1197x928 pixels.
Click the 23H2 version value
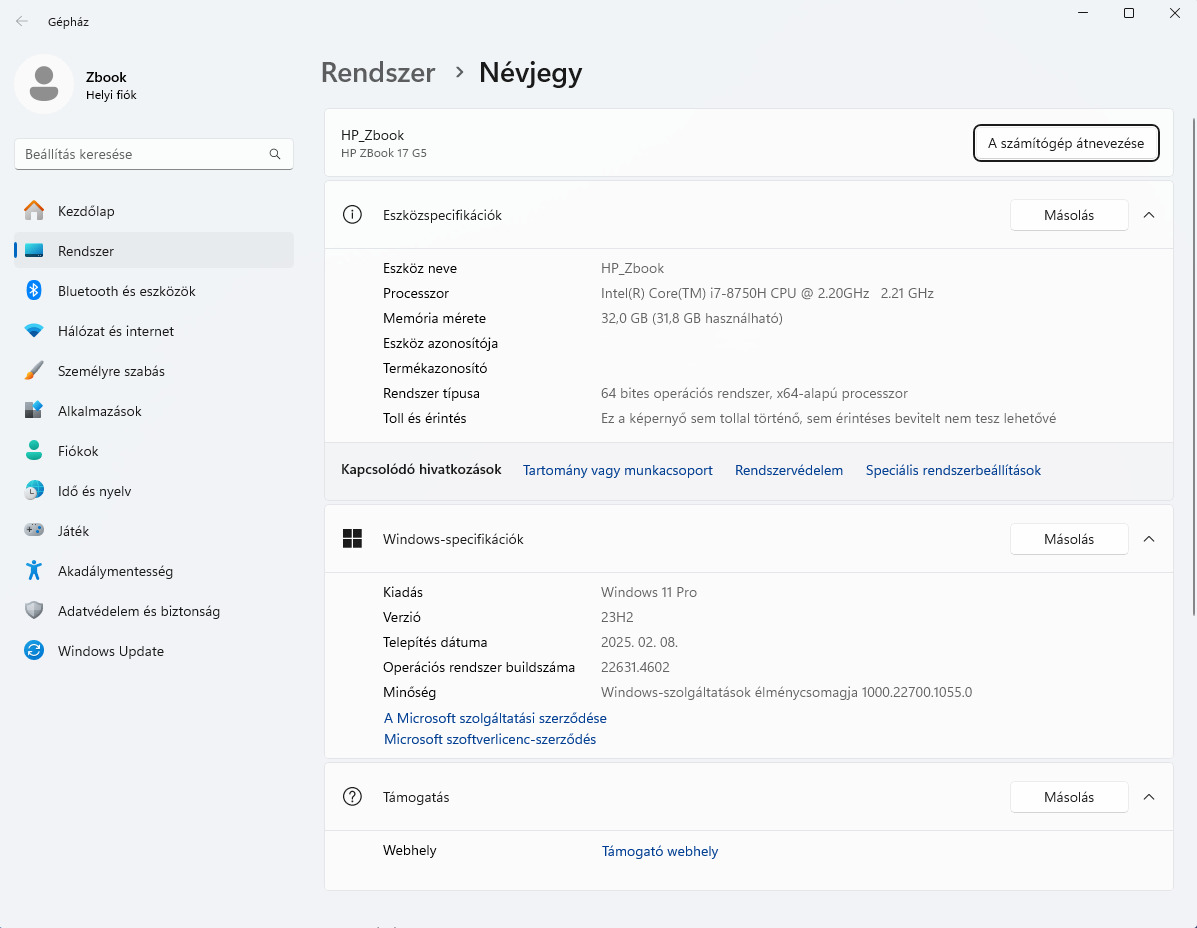click(x=617, y=617)
